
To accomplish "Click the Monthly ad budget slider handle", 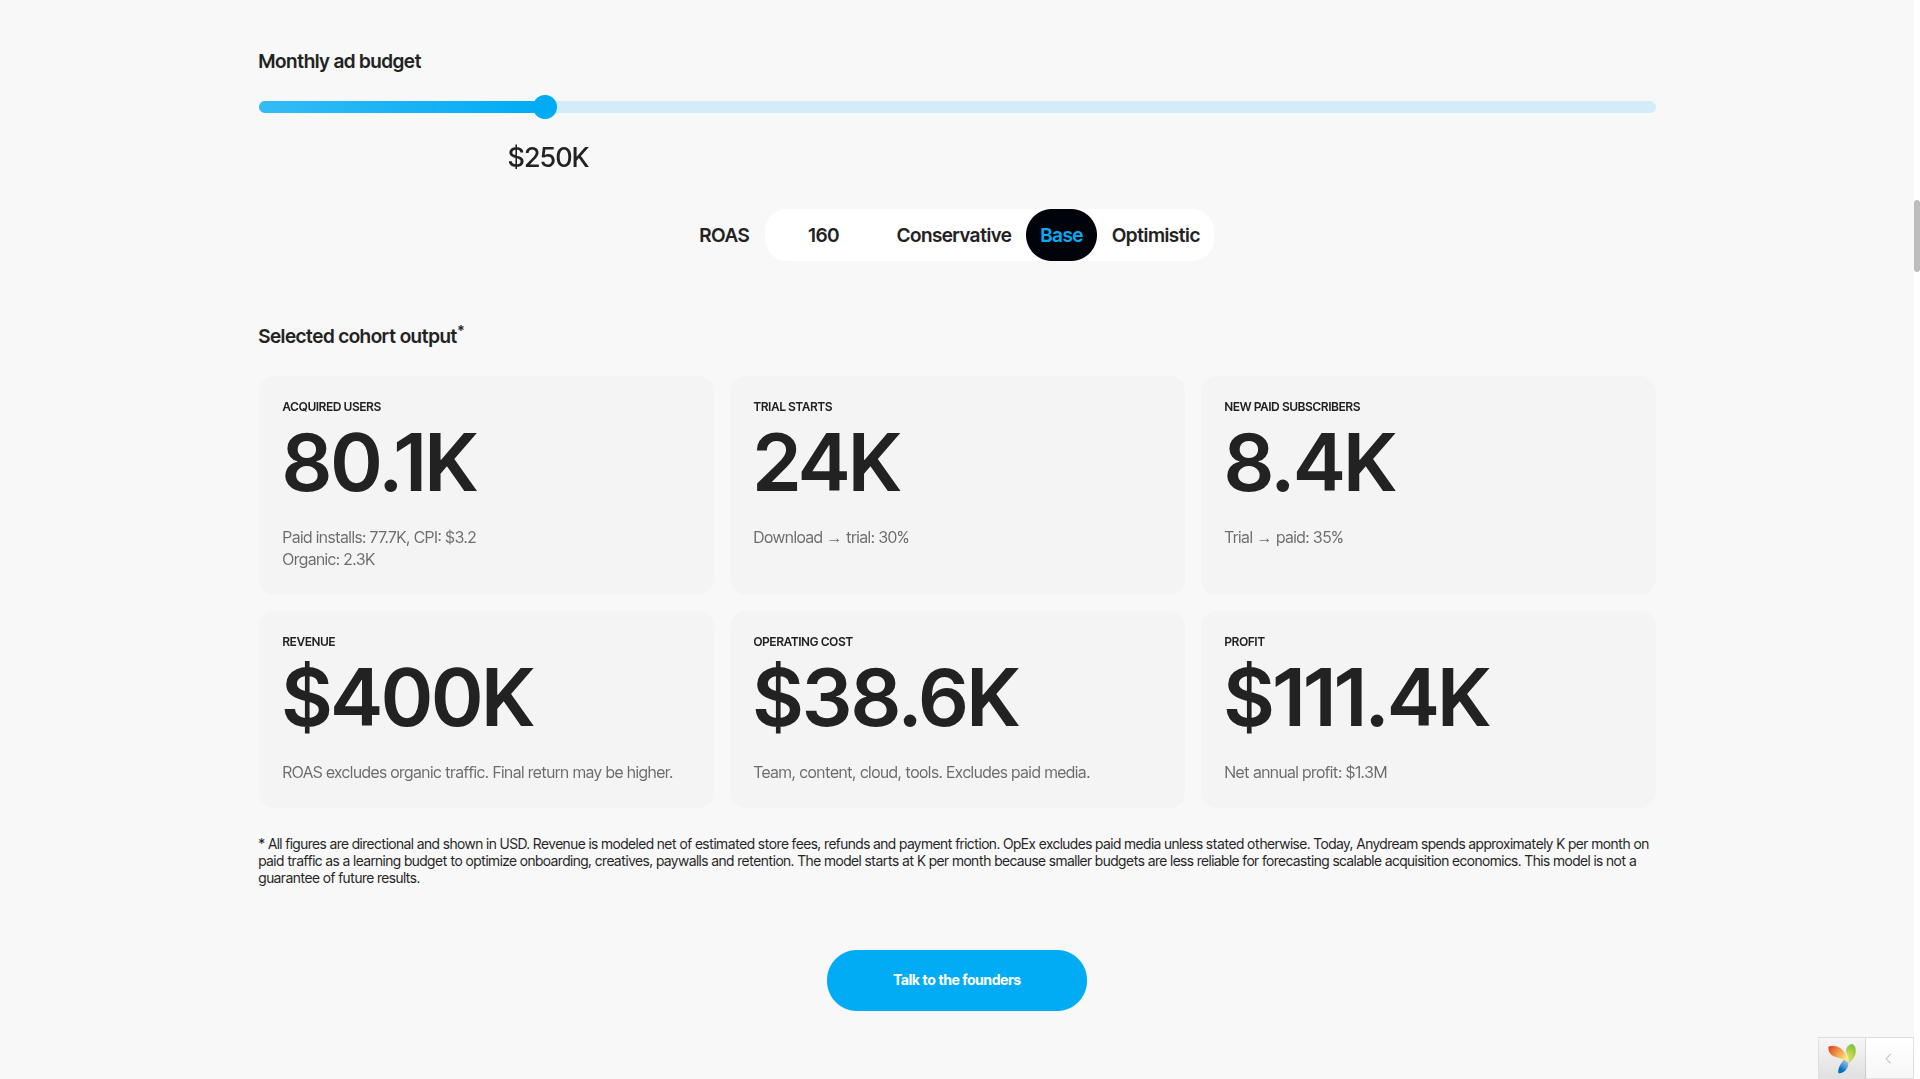I will pyautogui.click(x=545, y=107).
